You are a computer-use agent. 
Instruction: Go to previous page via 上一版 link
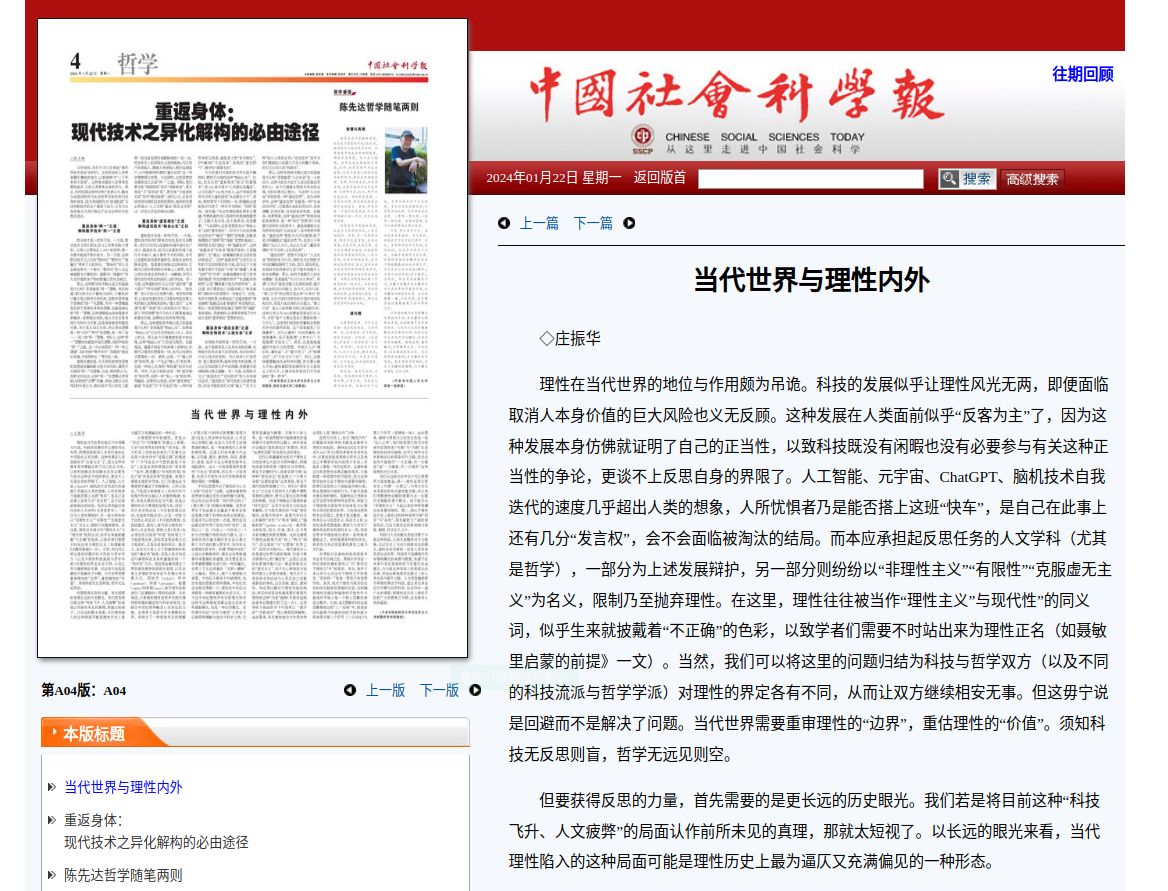(385, 690)
